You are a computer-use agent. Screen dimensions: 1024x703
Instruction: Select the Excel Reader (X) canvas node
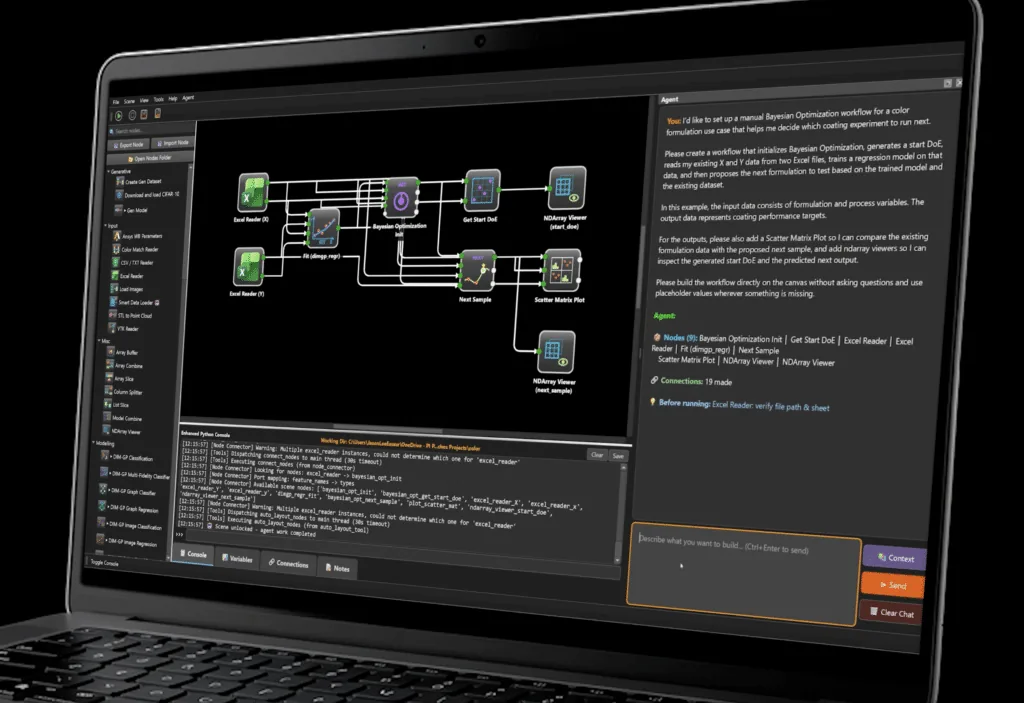coord(253,192)
